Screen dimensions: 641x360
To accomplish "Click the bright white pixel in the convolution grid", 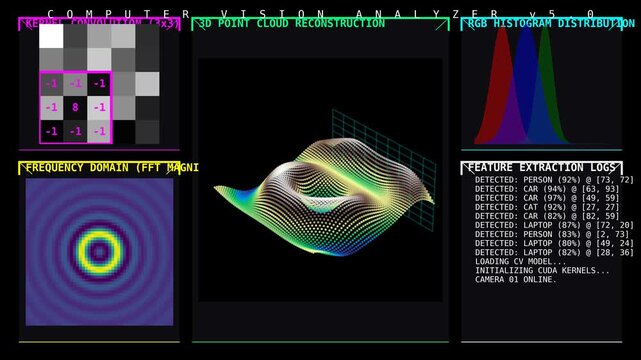I will (51, 36).
